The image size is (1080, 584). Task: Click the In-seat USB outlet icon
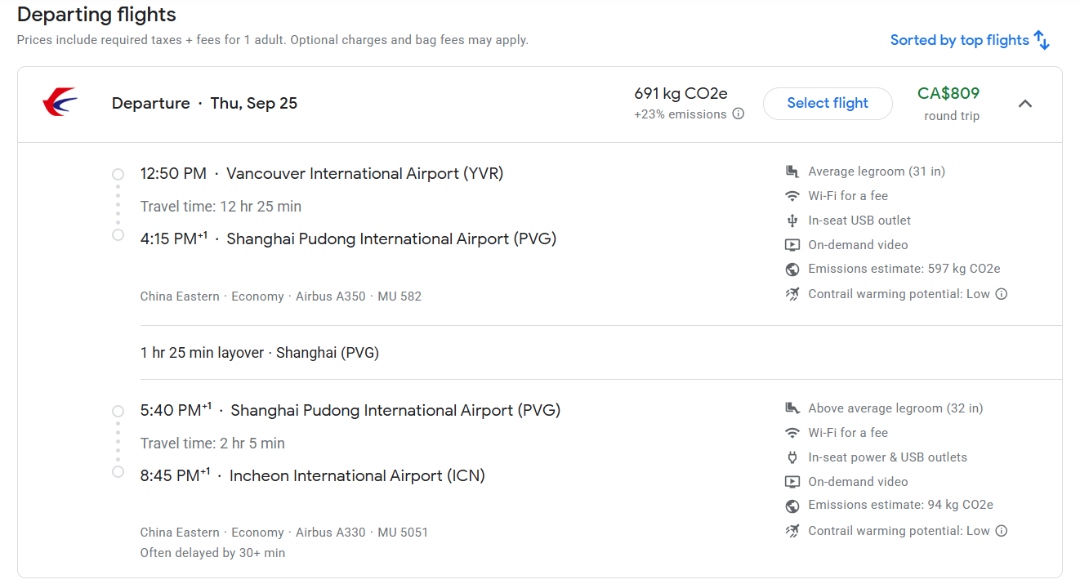coord(792,220)
